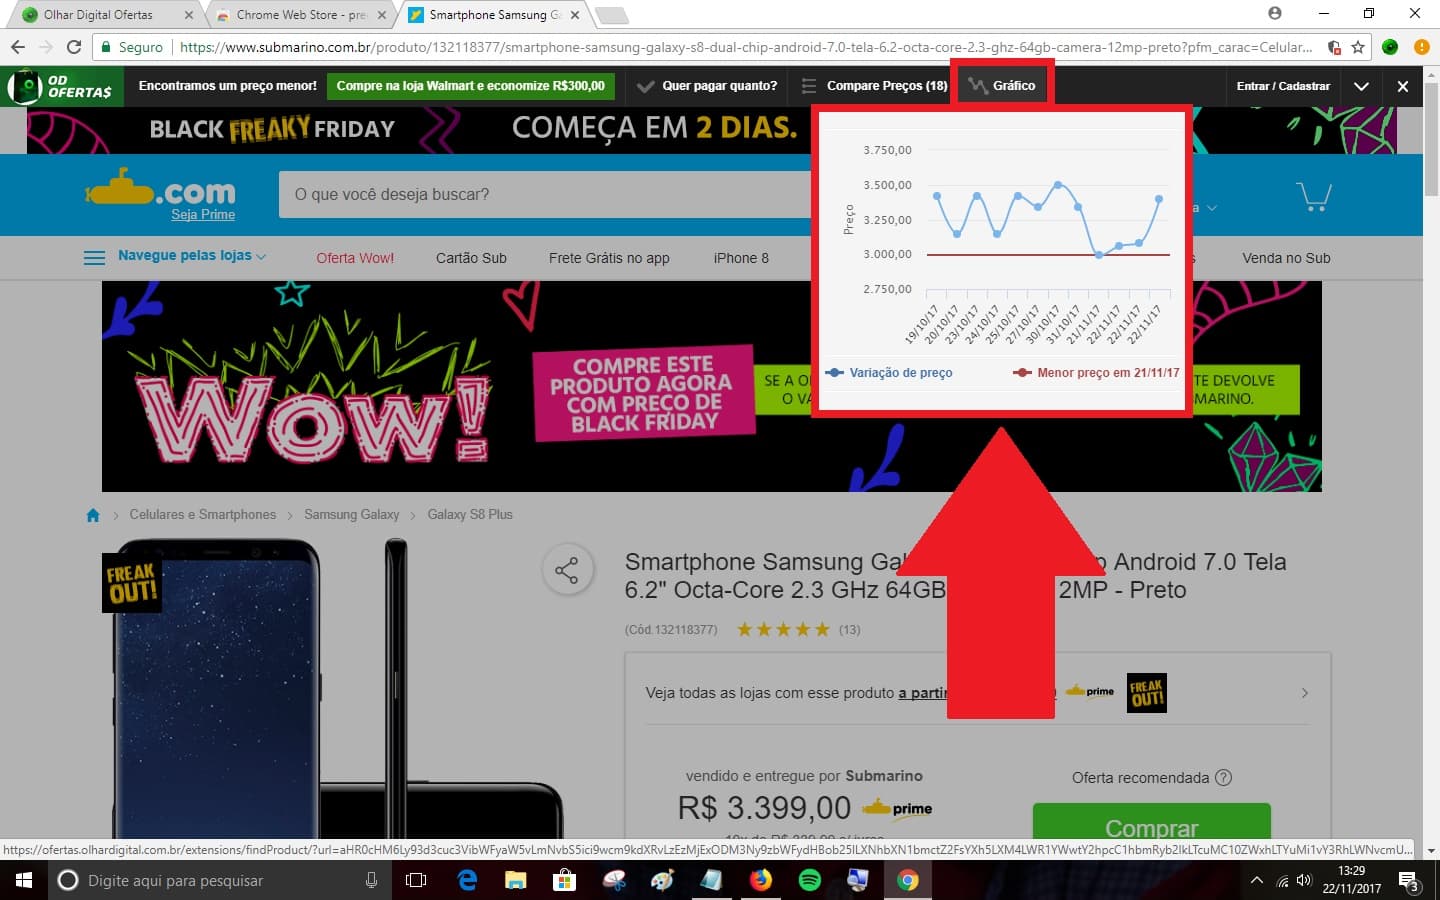Switch to Chrome Web Store tab
Screen dimensions: 1440x900
point(300,15)
